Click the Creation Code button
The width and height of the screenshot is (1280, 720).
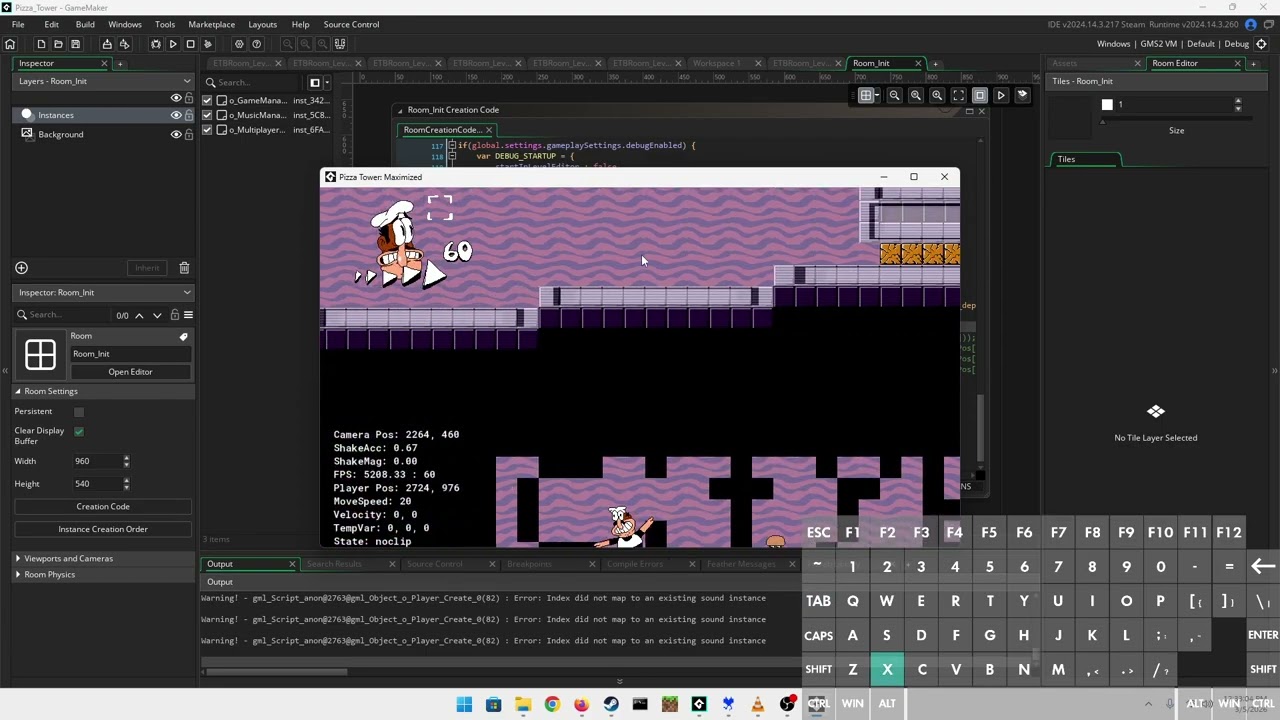point(103,506)
